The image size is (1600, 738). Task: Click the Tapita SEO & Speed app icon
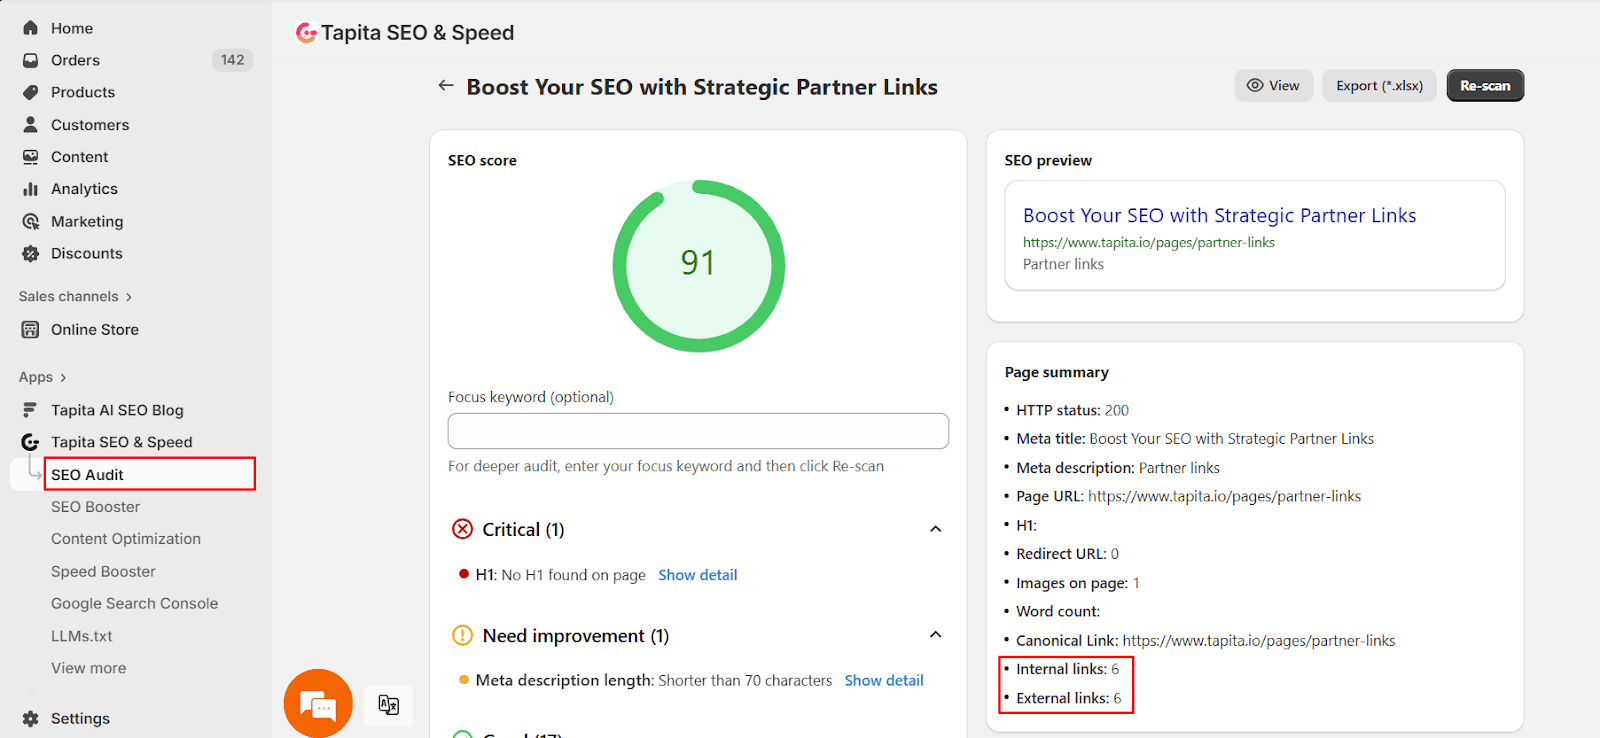(31, 442)
